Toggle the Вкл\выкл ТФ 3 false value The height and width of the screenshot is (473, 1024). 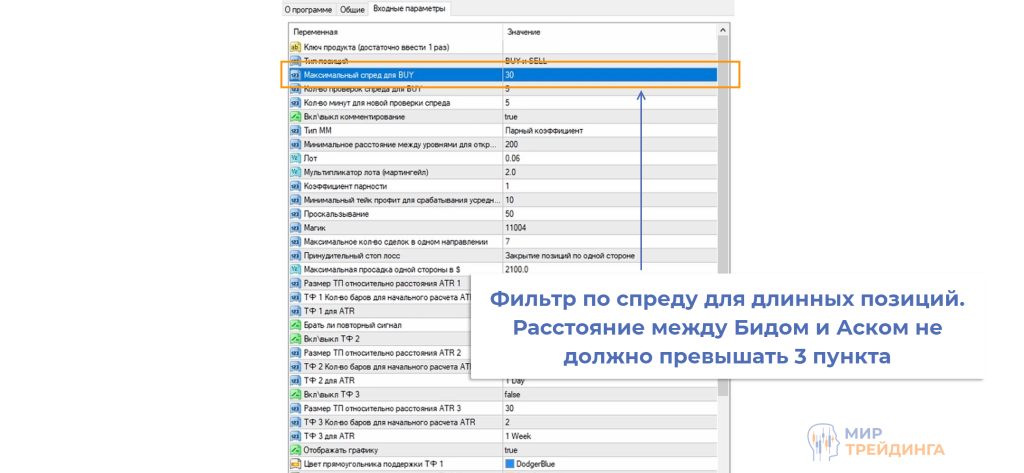[x=515, y=394]
